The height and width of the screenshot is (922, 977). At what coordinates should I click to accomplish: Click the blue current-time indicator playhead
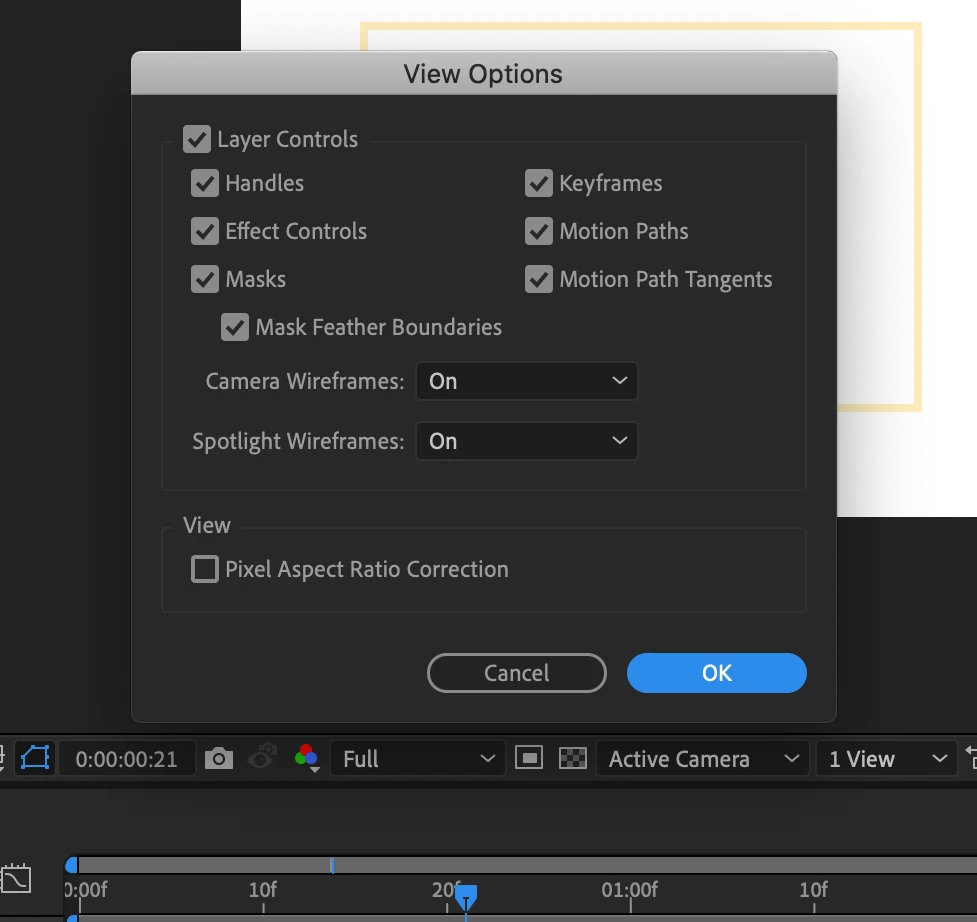tap(465, 897)
